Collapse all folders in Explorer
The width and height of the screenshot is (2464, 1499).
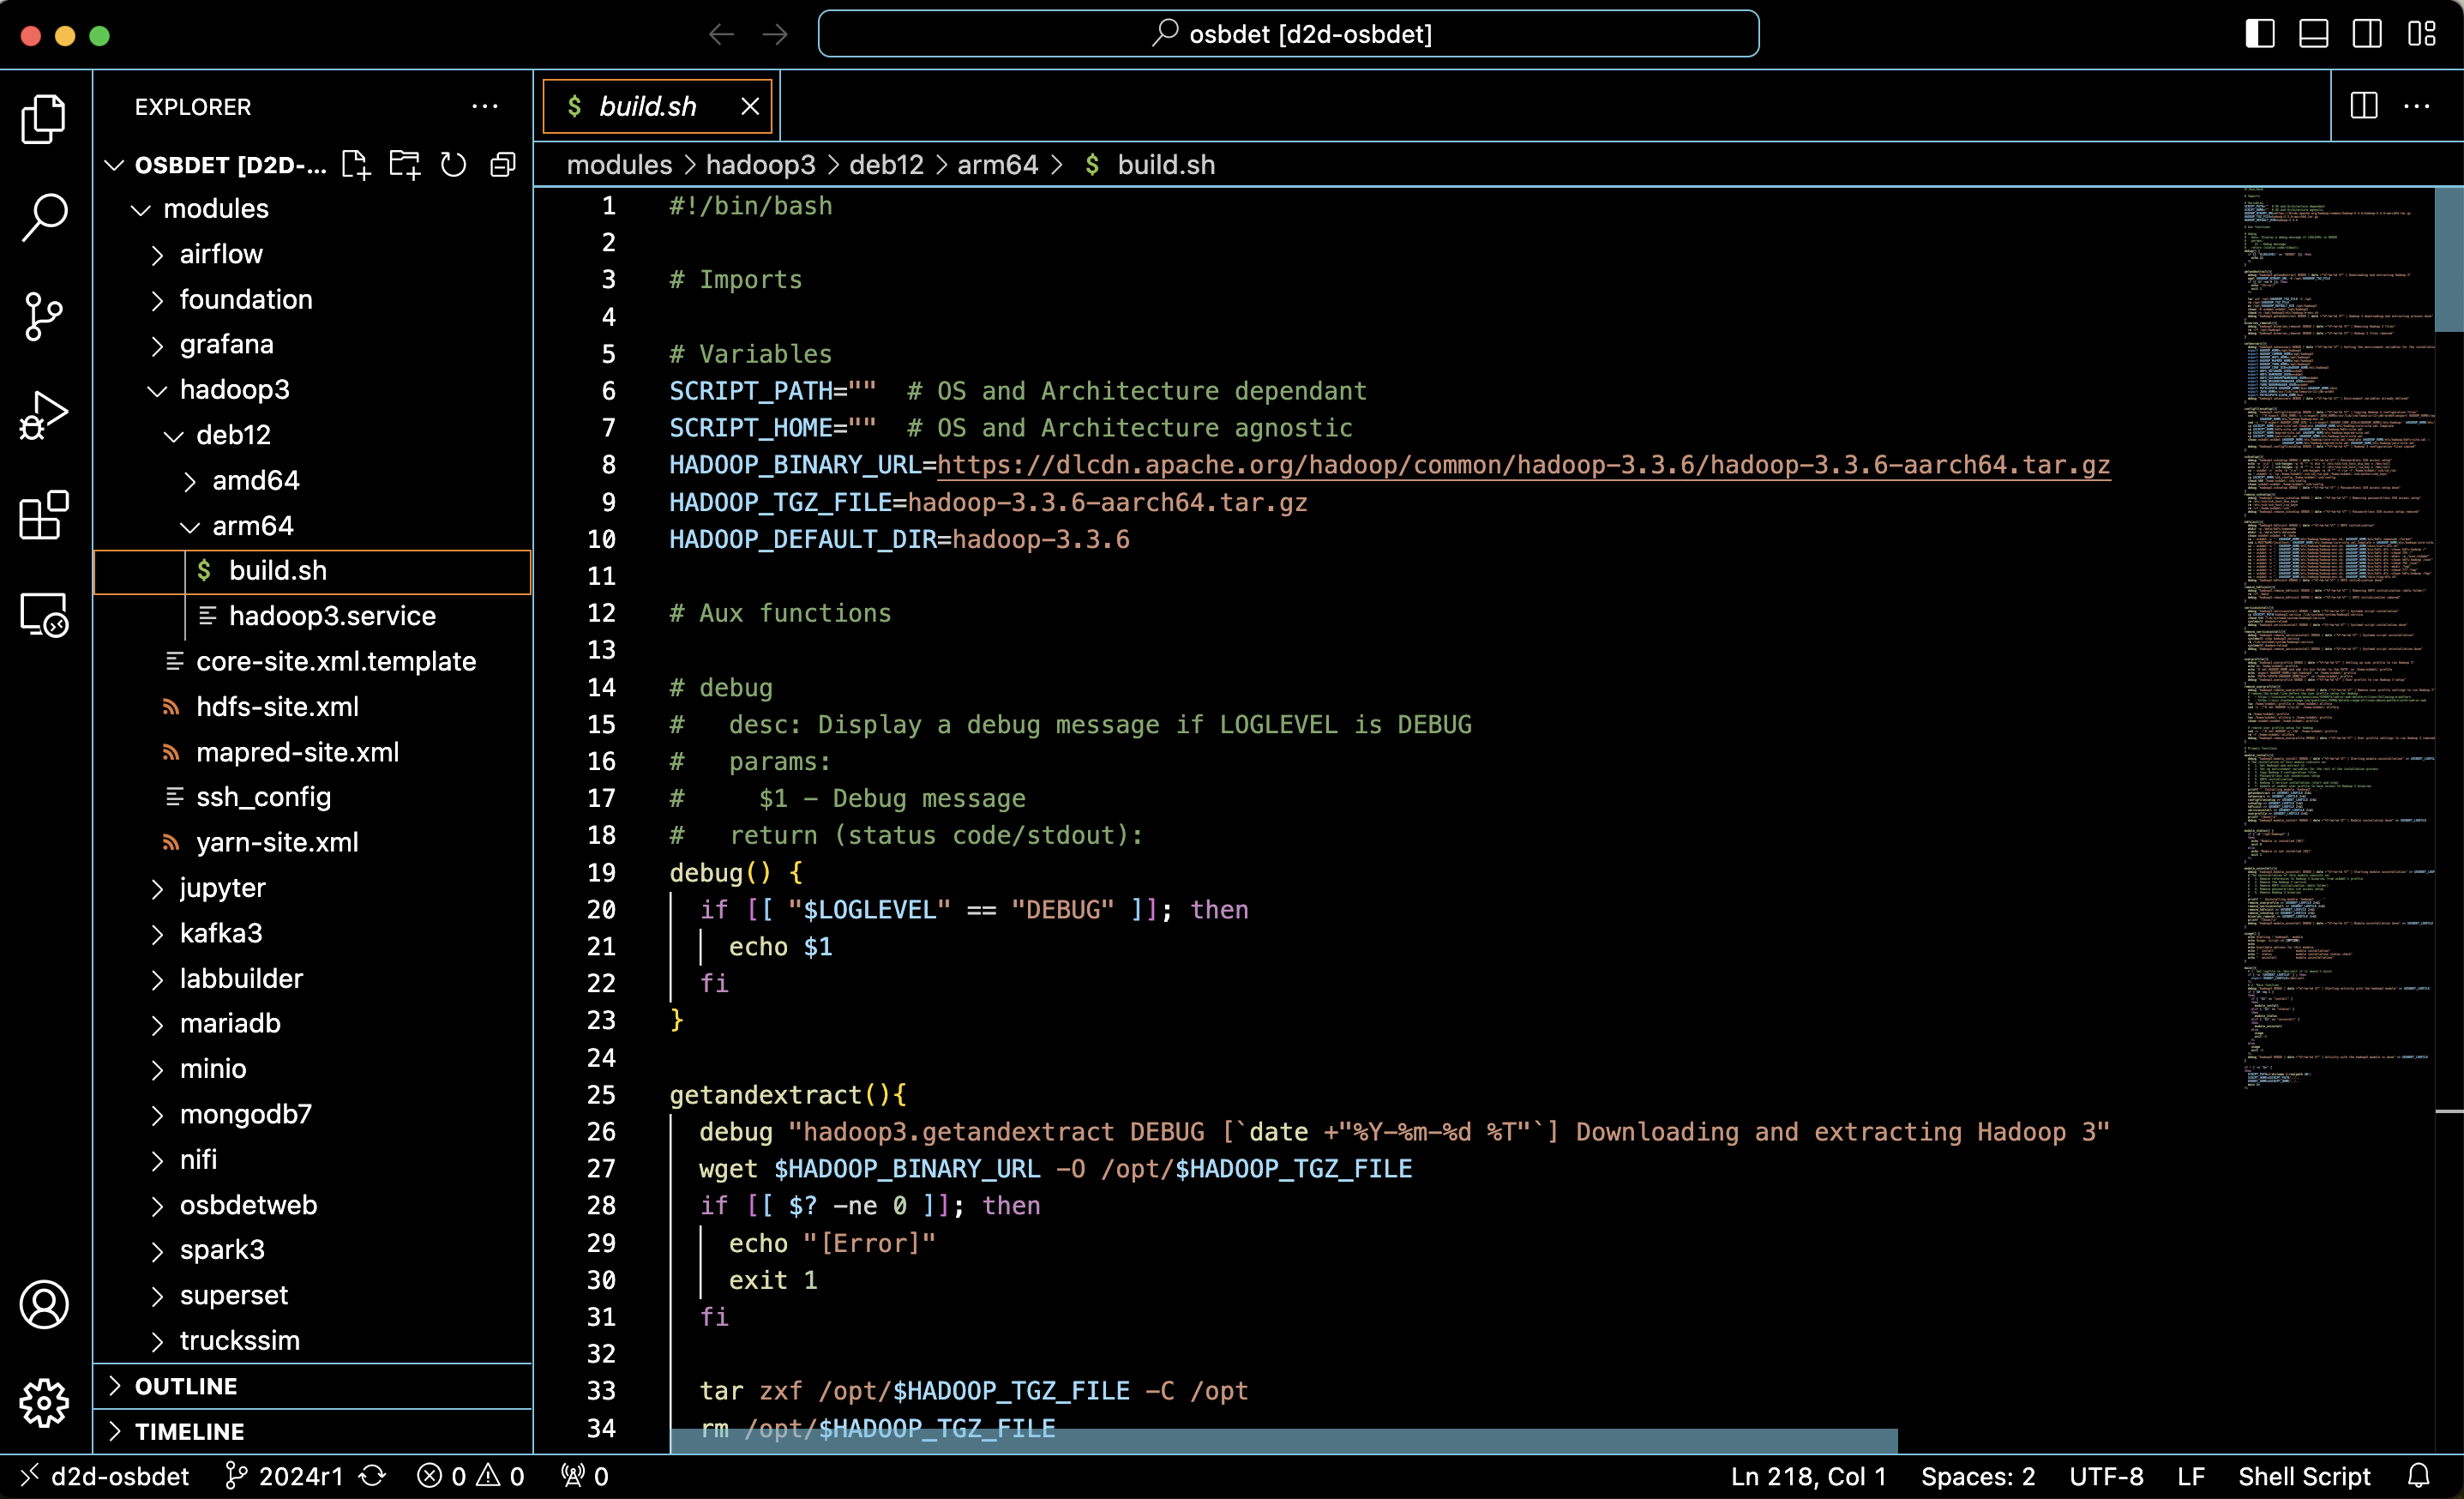[x=503, y=165]
